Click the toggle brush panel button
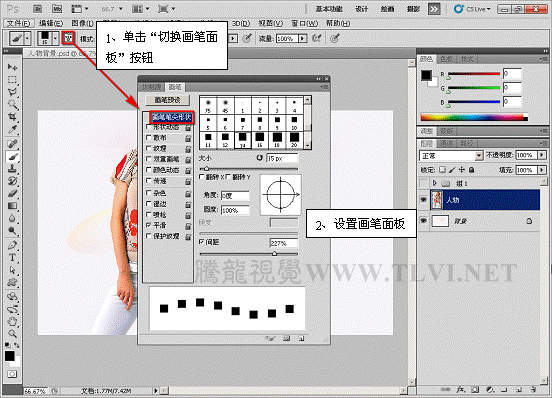 click(68, 38)
